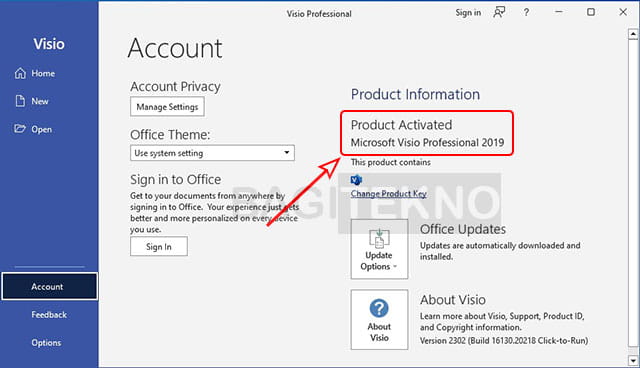Open the Feedback section
The height and width of the screenshot is (368, 640).
click(49, 315)
